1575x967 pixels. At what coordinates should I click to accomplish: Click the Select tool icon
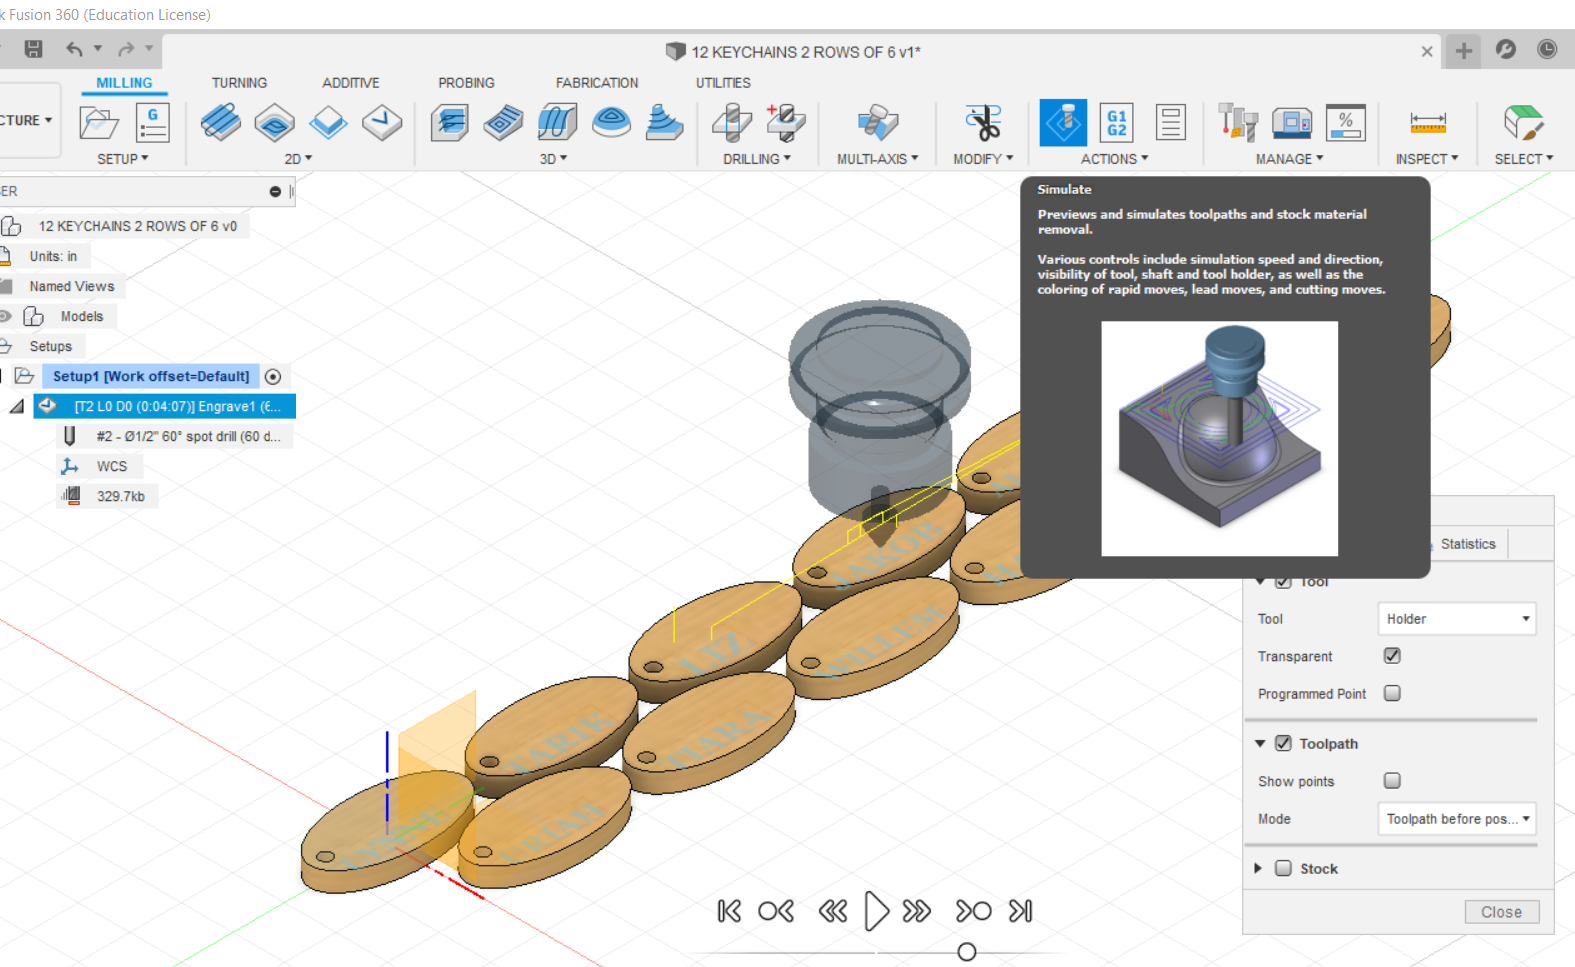[1524, 123]
